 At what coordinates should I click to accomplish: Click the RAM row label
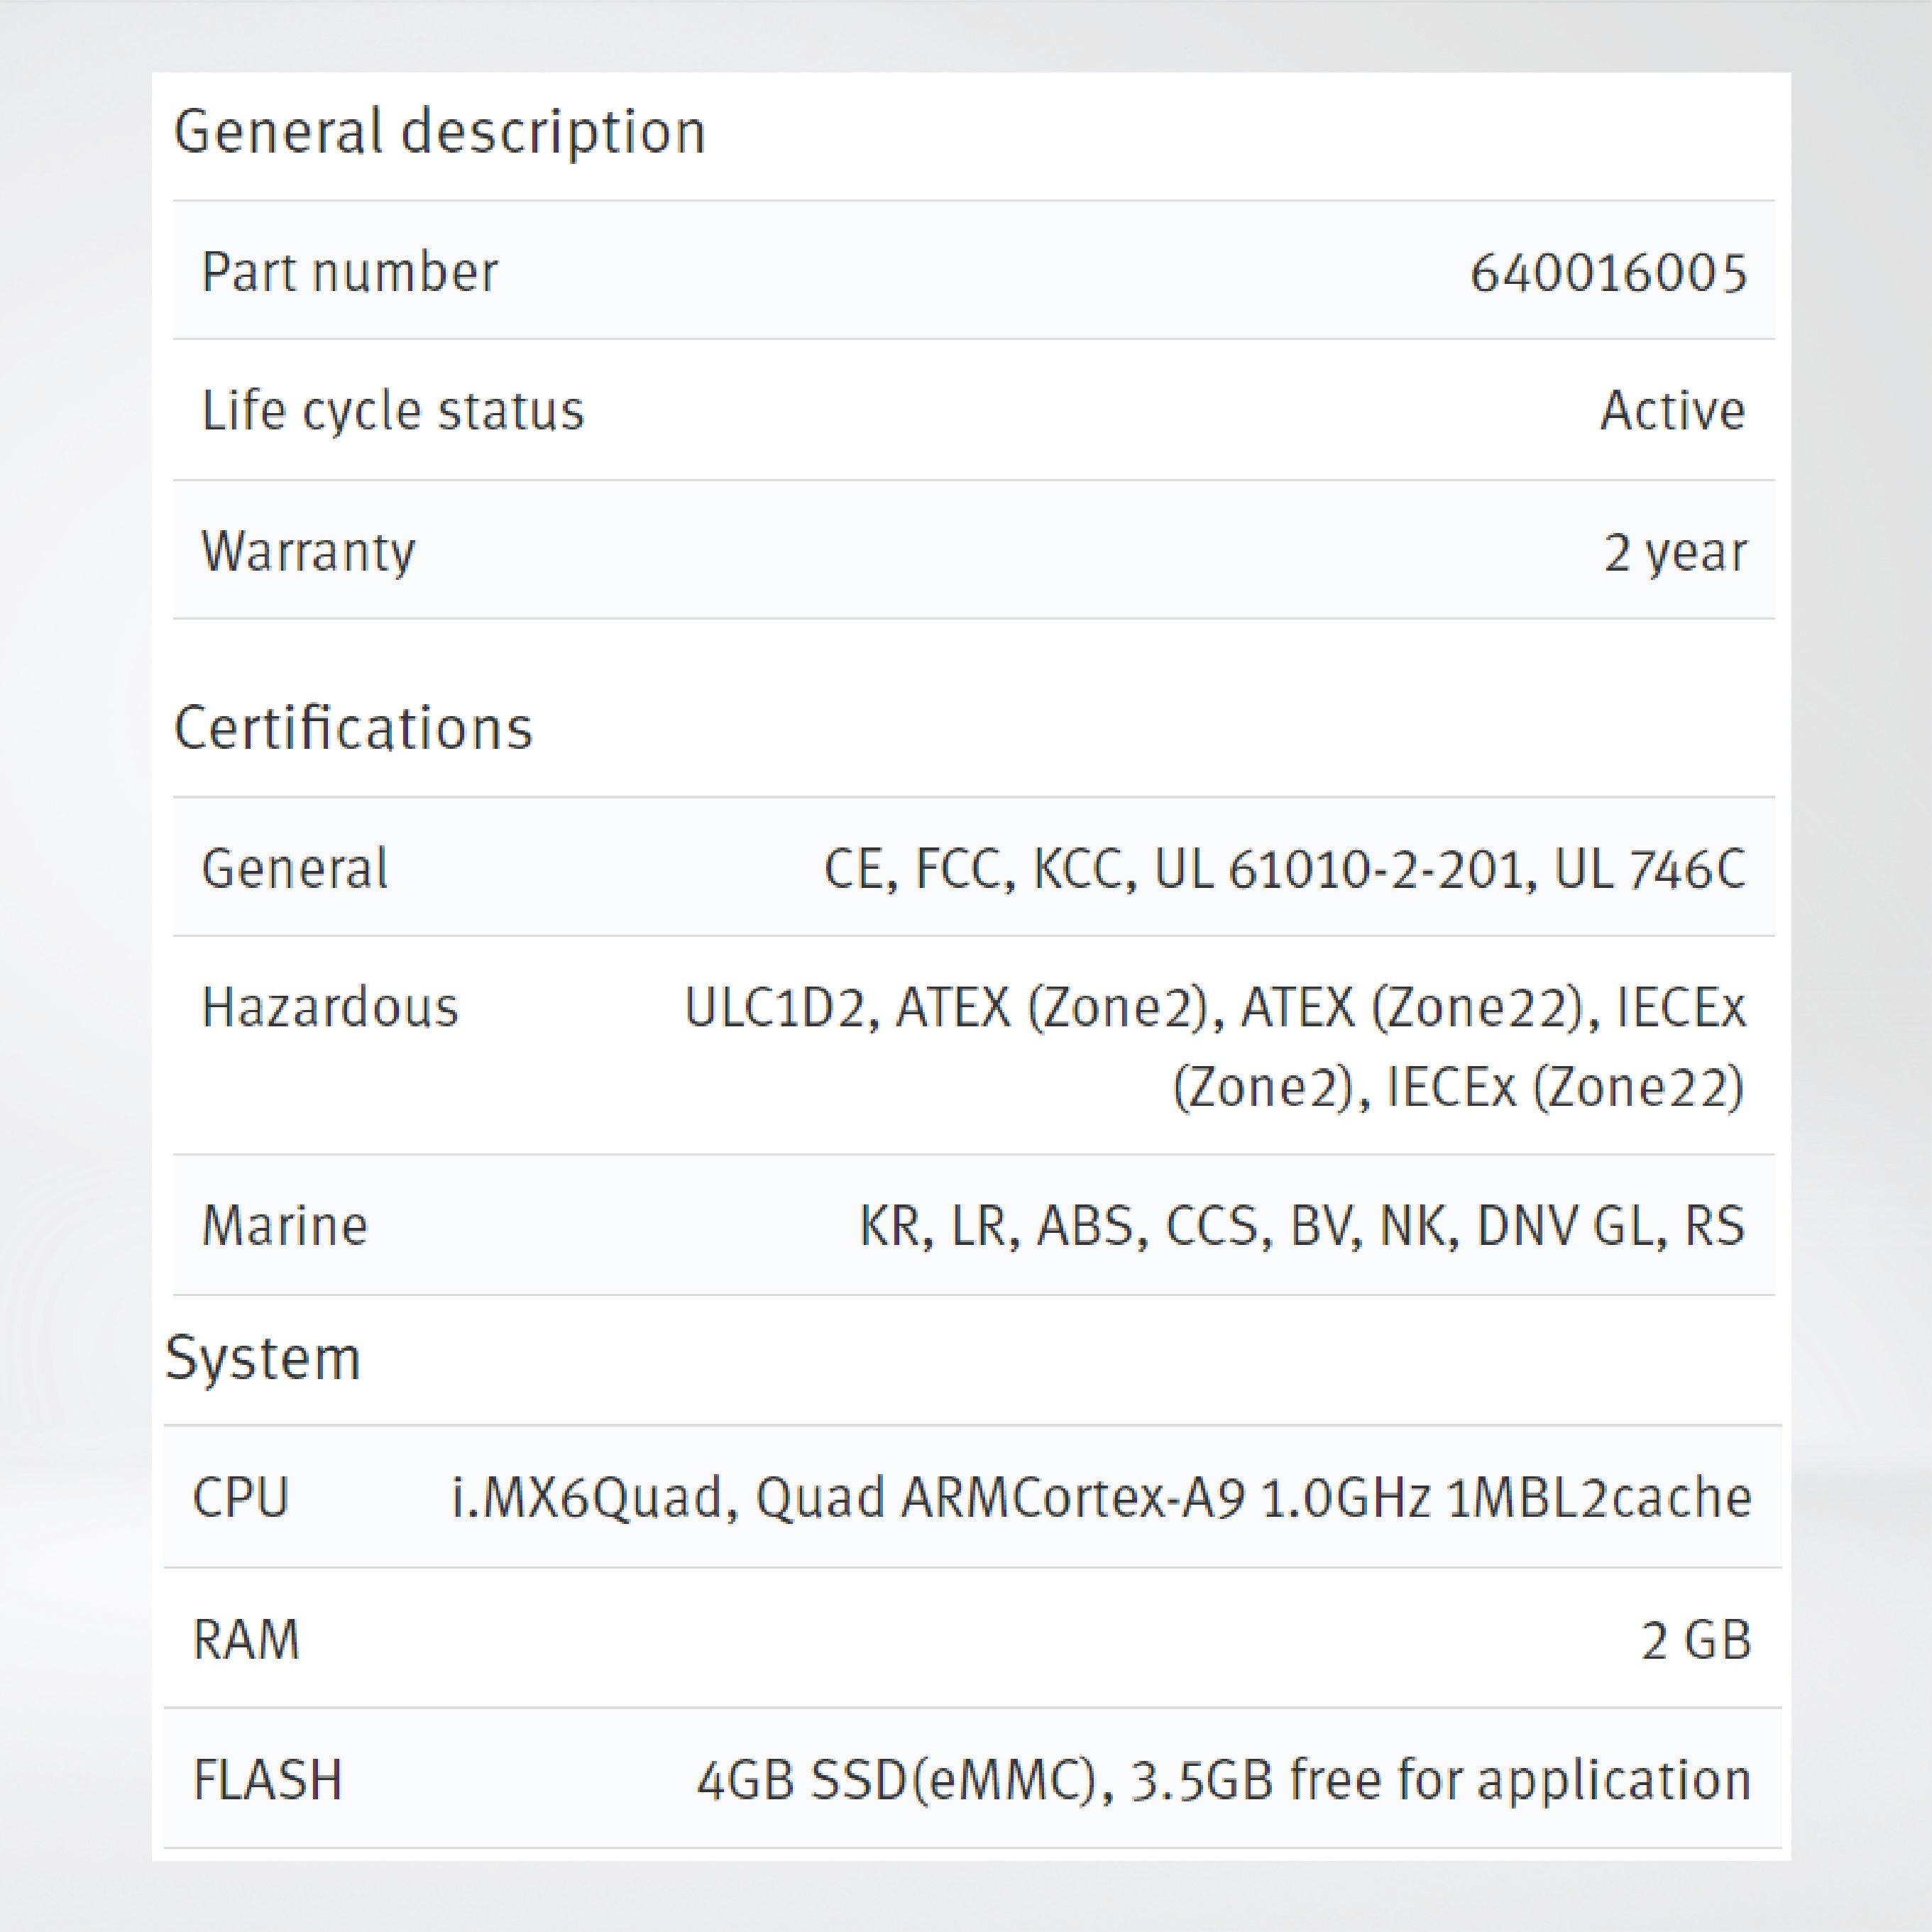[246, 1640]
